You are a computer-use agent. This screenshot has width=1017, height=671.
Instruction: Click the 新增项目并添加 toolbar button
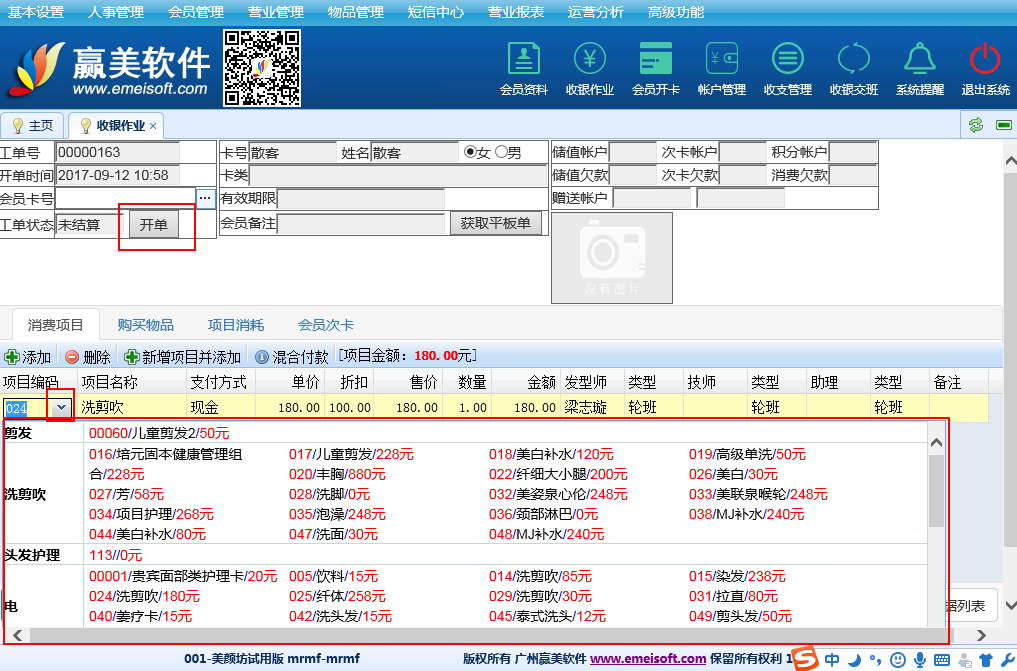tap(183, 357)
